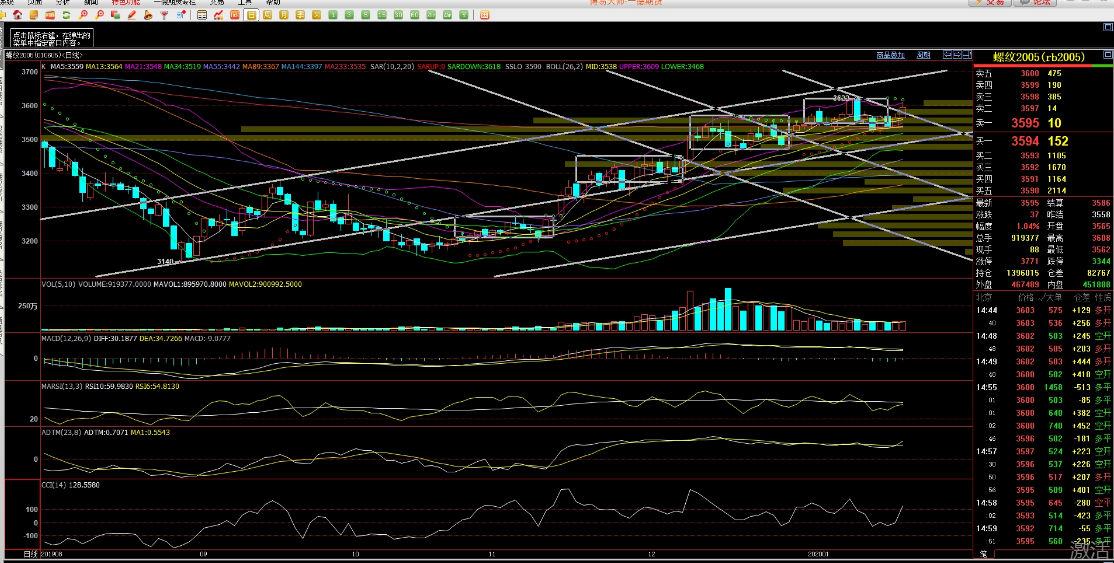The image size is (1114, 563).
Task: Click the left-arrow panel icon beside 周期
Action: click(948, 55)
